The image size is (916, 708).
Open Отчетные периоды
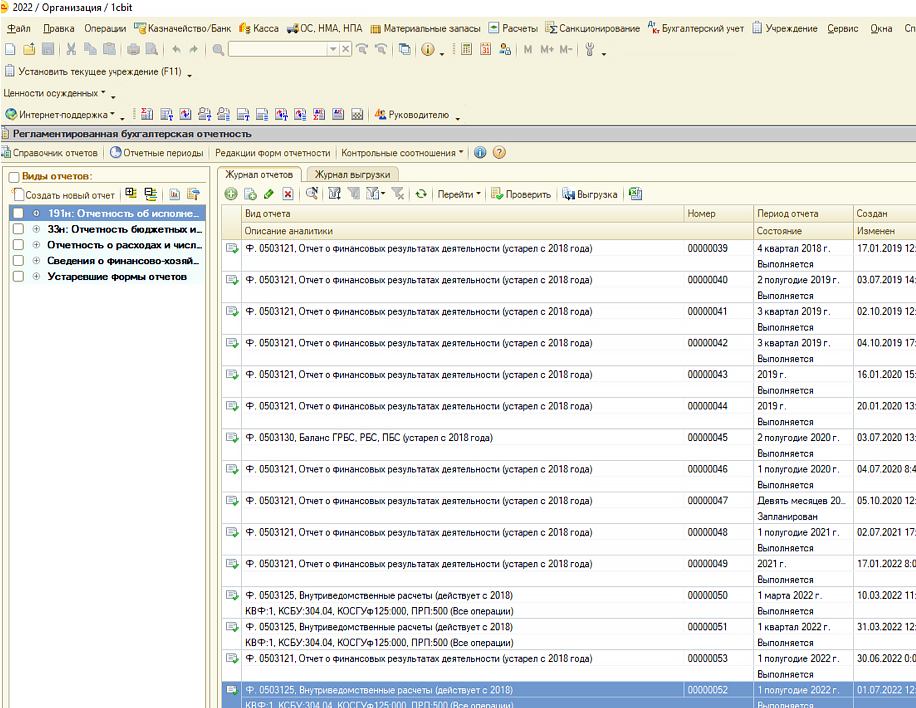pyautogui.click(x=157, y=152)
